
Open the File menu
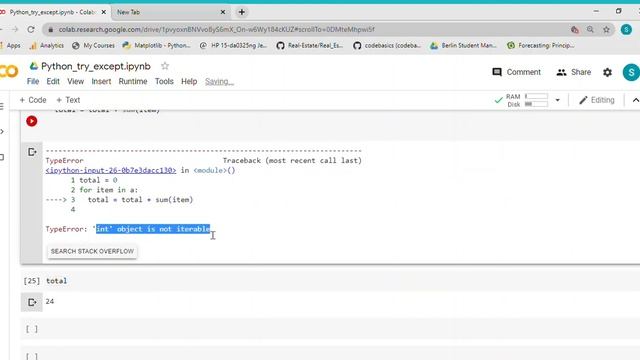[x=33, y=81]
